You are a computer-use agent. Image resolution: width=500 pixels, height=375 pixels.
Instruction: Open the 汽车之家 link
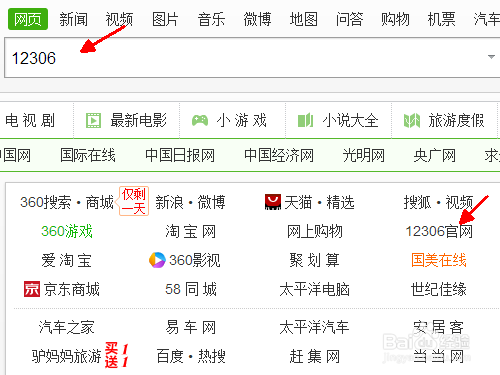[67, 327]
